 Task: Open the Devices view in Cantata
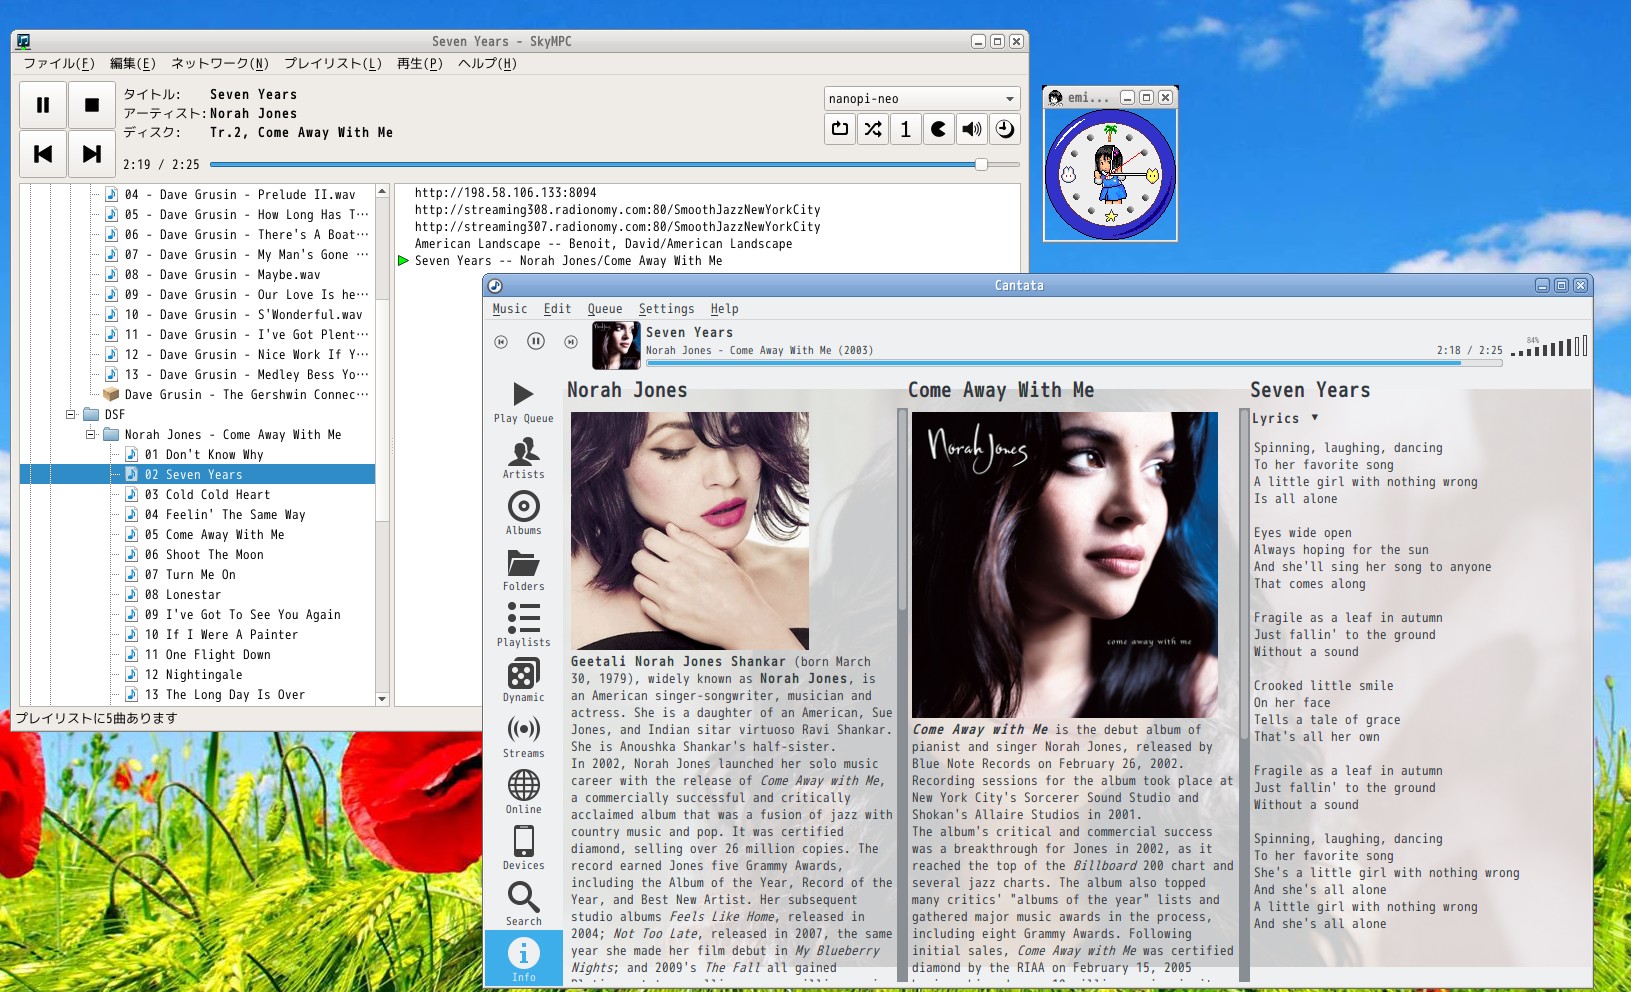pyautogui.click(x=523, y=848)
